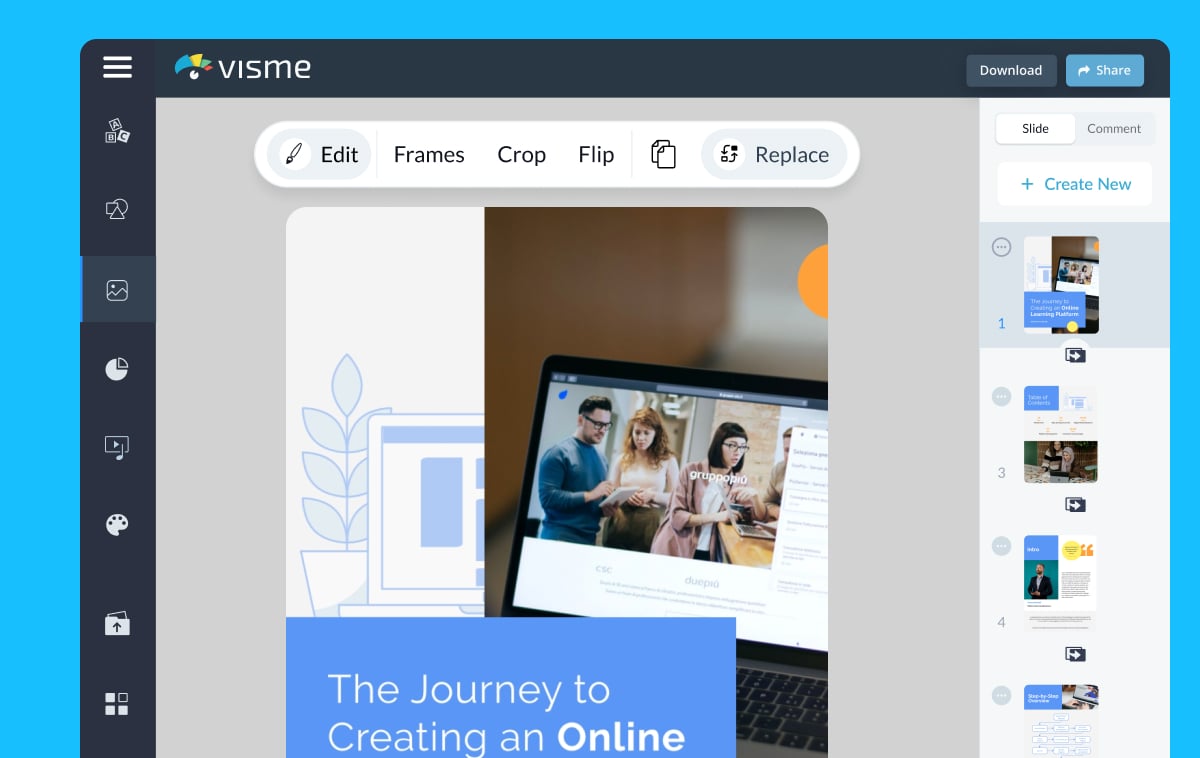This screenshot has width=1200, height=758.
Task: Click the heading "The Journey to Creating an Online"
Action: point(506,713)
